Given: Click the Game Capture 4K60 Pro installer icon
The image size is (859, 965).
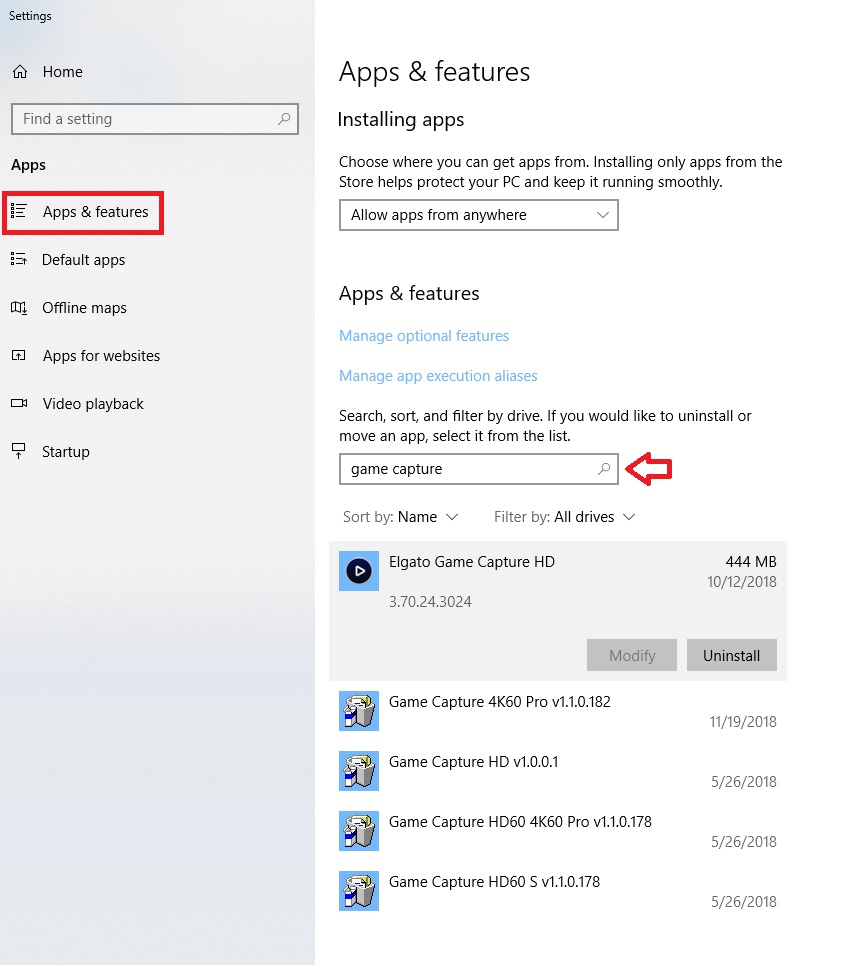Looking at the screenshot, I should (x=358, y=711).
